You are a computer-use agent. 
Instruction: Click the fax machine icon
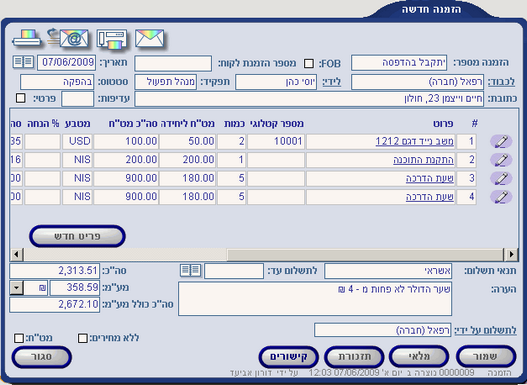pos(112,39)
